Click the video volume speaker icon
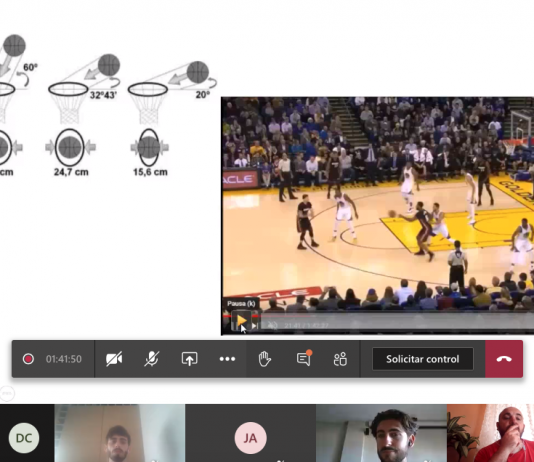Viewport: 534px width, 462px height. (x=272, y=326)
